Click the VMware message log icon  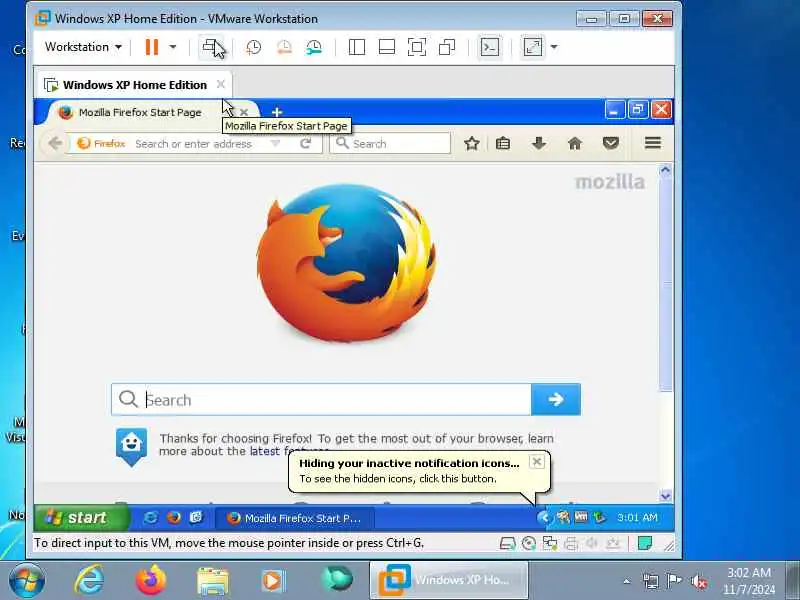645,543
